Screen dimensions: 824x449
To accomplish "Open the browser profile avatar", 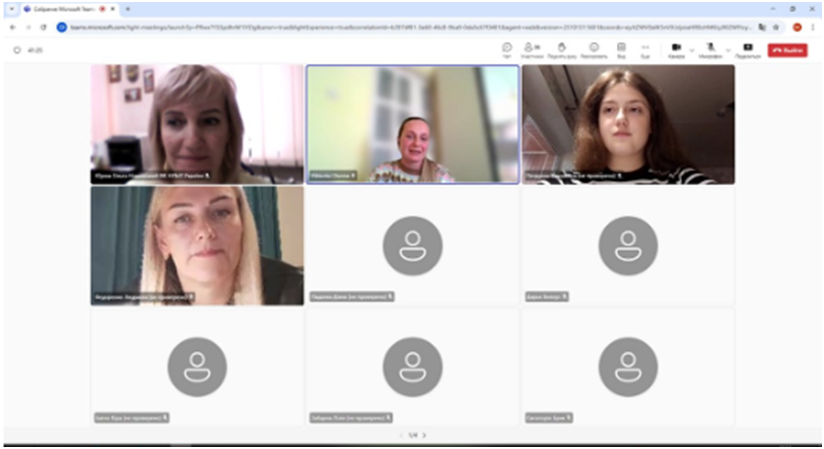I will tap(797, 27).
